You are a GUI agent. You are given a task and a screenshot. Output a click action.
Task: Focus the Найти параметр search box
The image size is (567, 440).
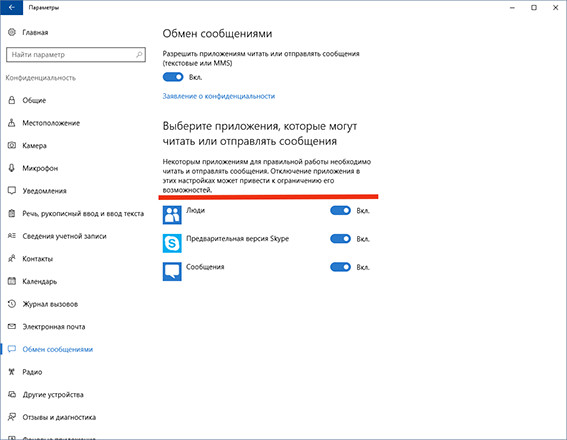click(x=76, y=55)
